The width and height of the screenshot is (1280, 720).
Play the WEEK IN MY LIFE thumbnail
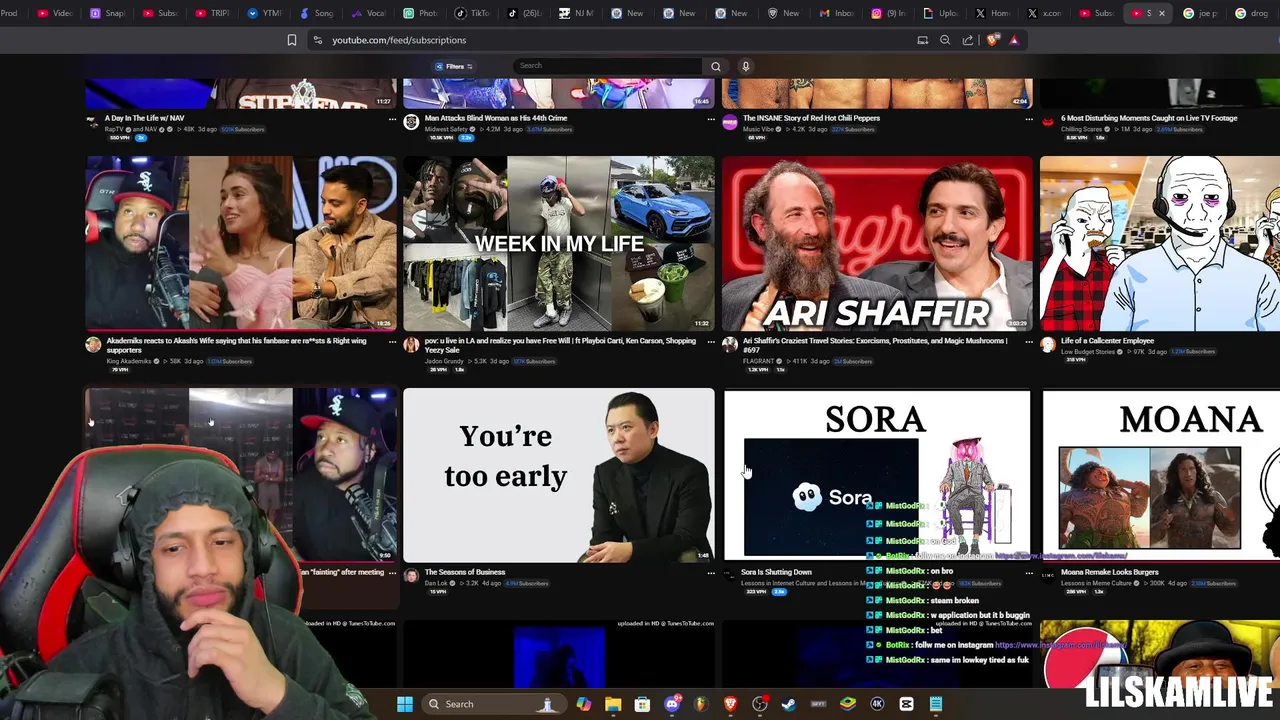(x=559, y=243)
